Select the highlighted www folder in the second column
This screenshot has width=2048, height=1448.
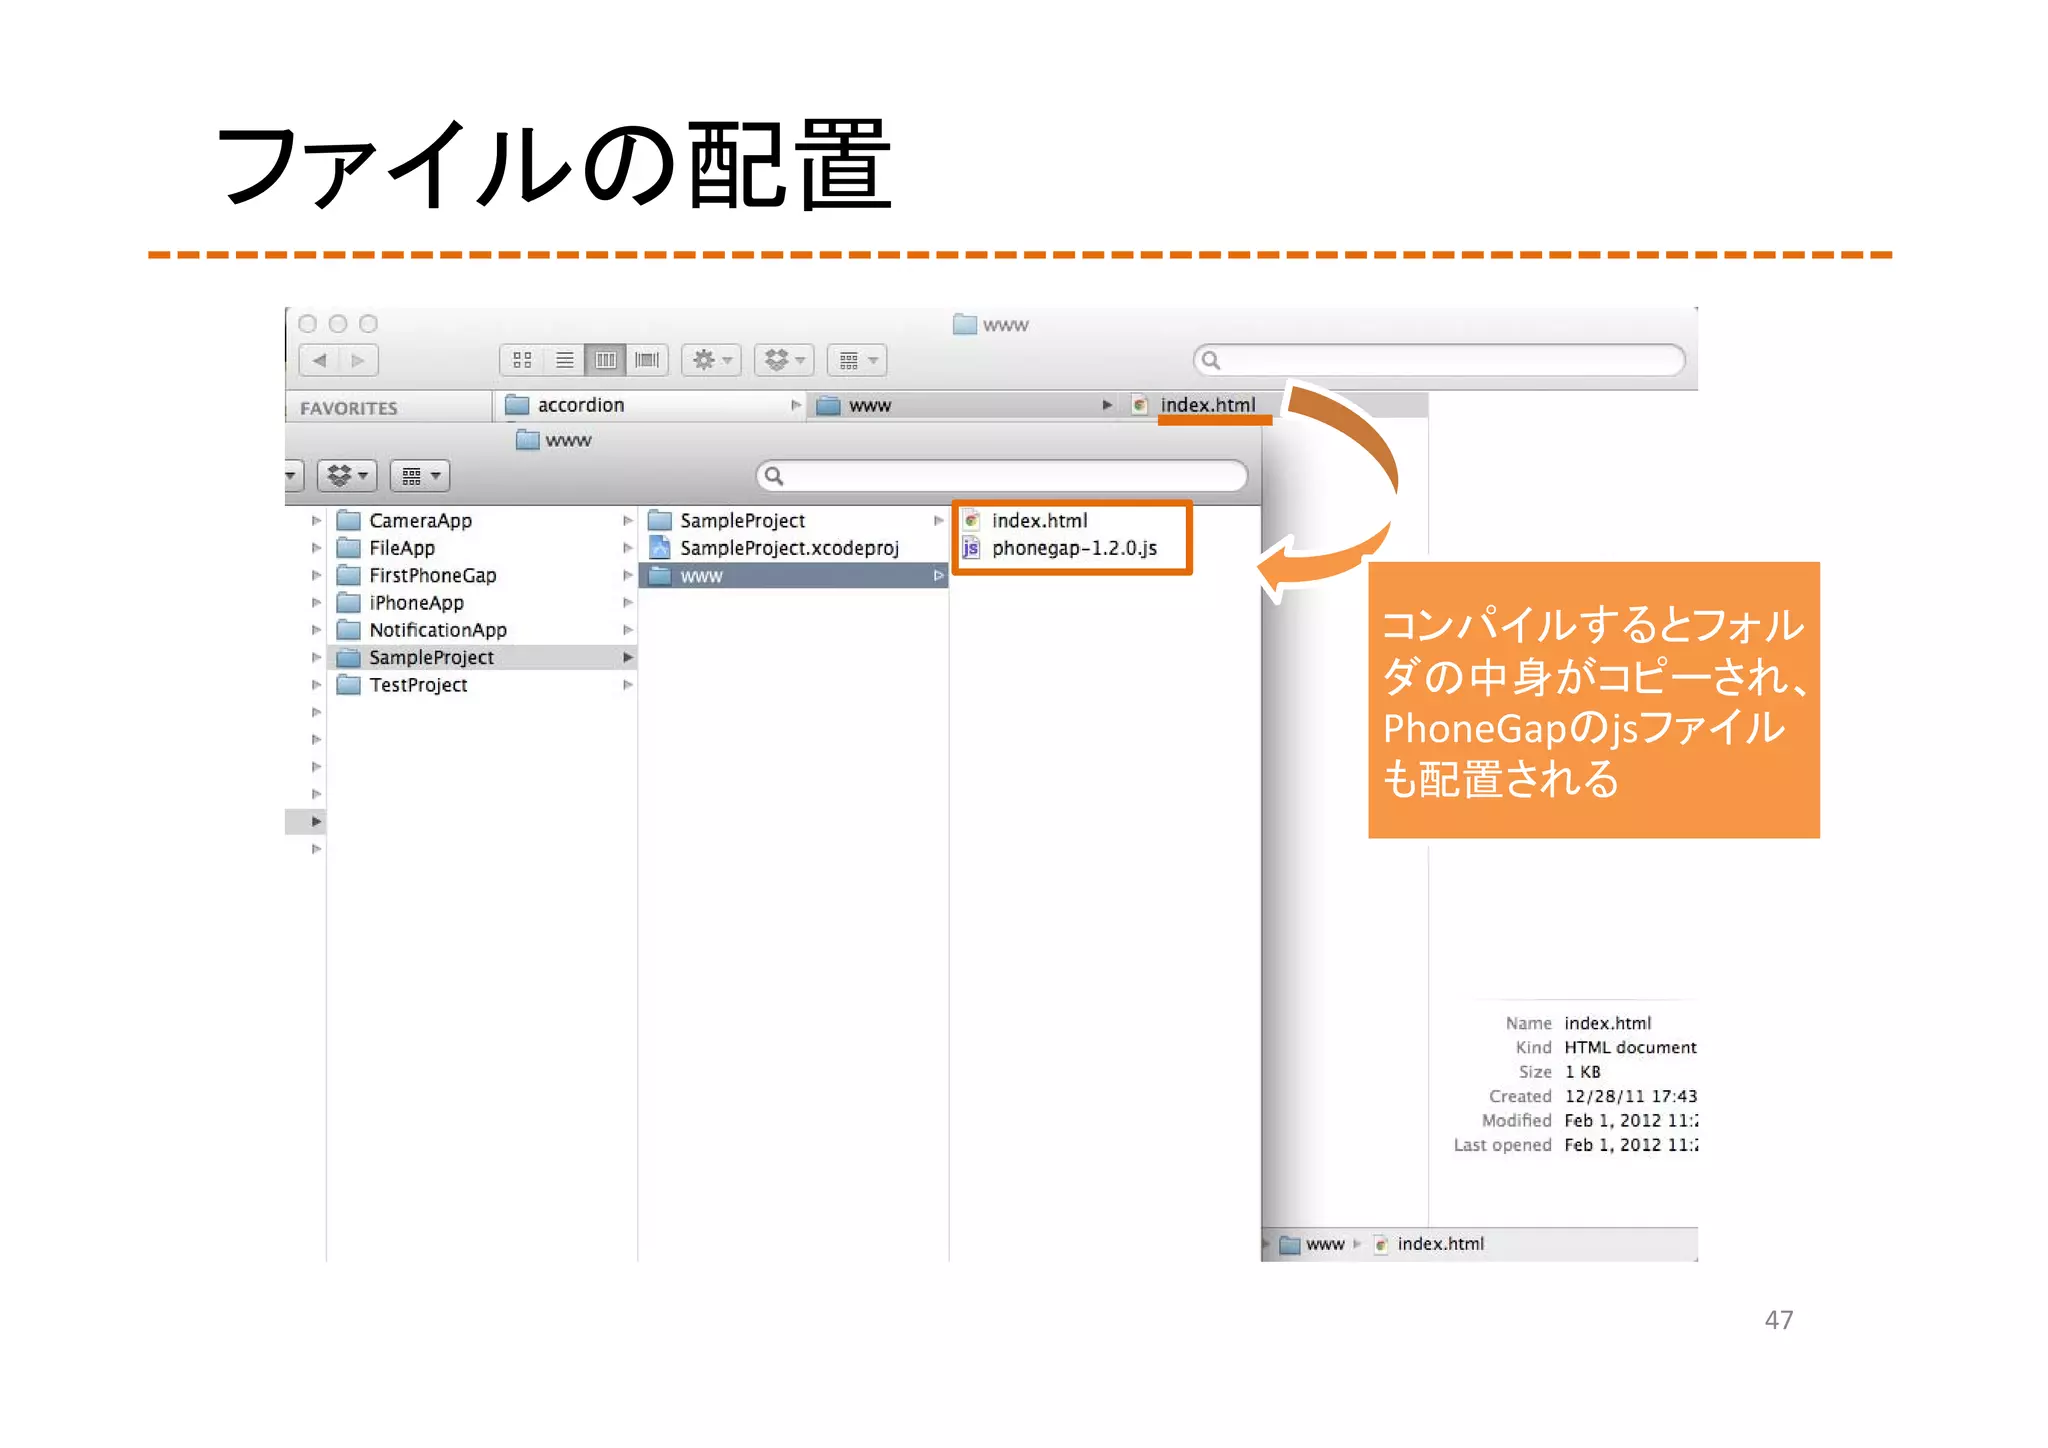pos(793,576)
